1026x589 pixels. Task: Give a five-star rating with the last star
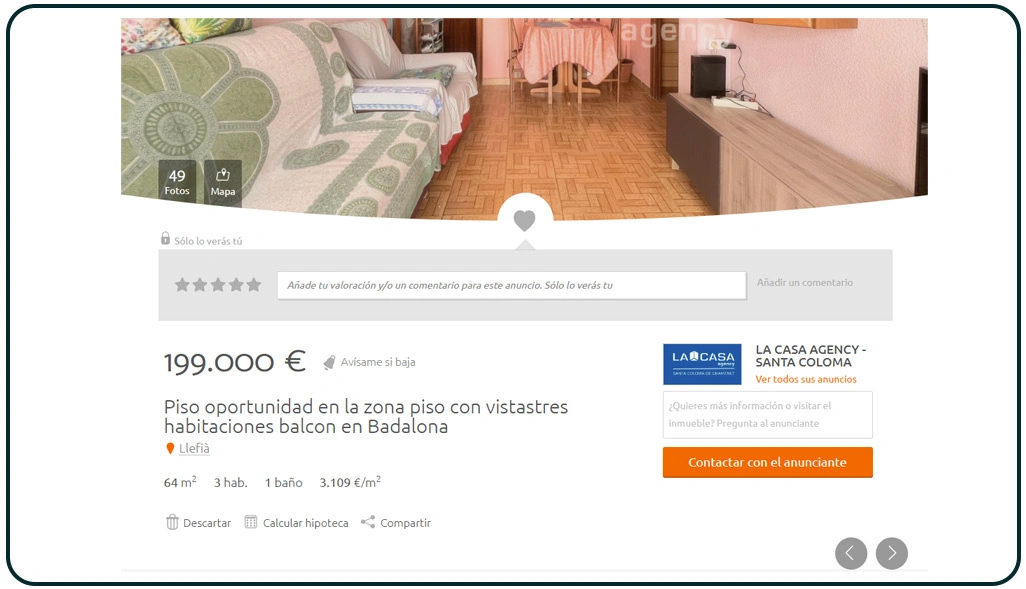point(254,285)
